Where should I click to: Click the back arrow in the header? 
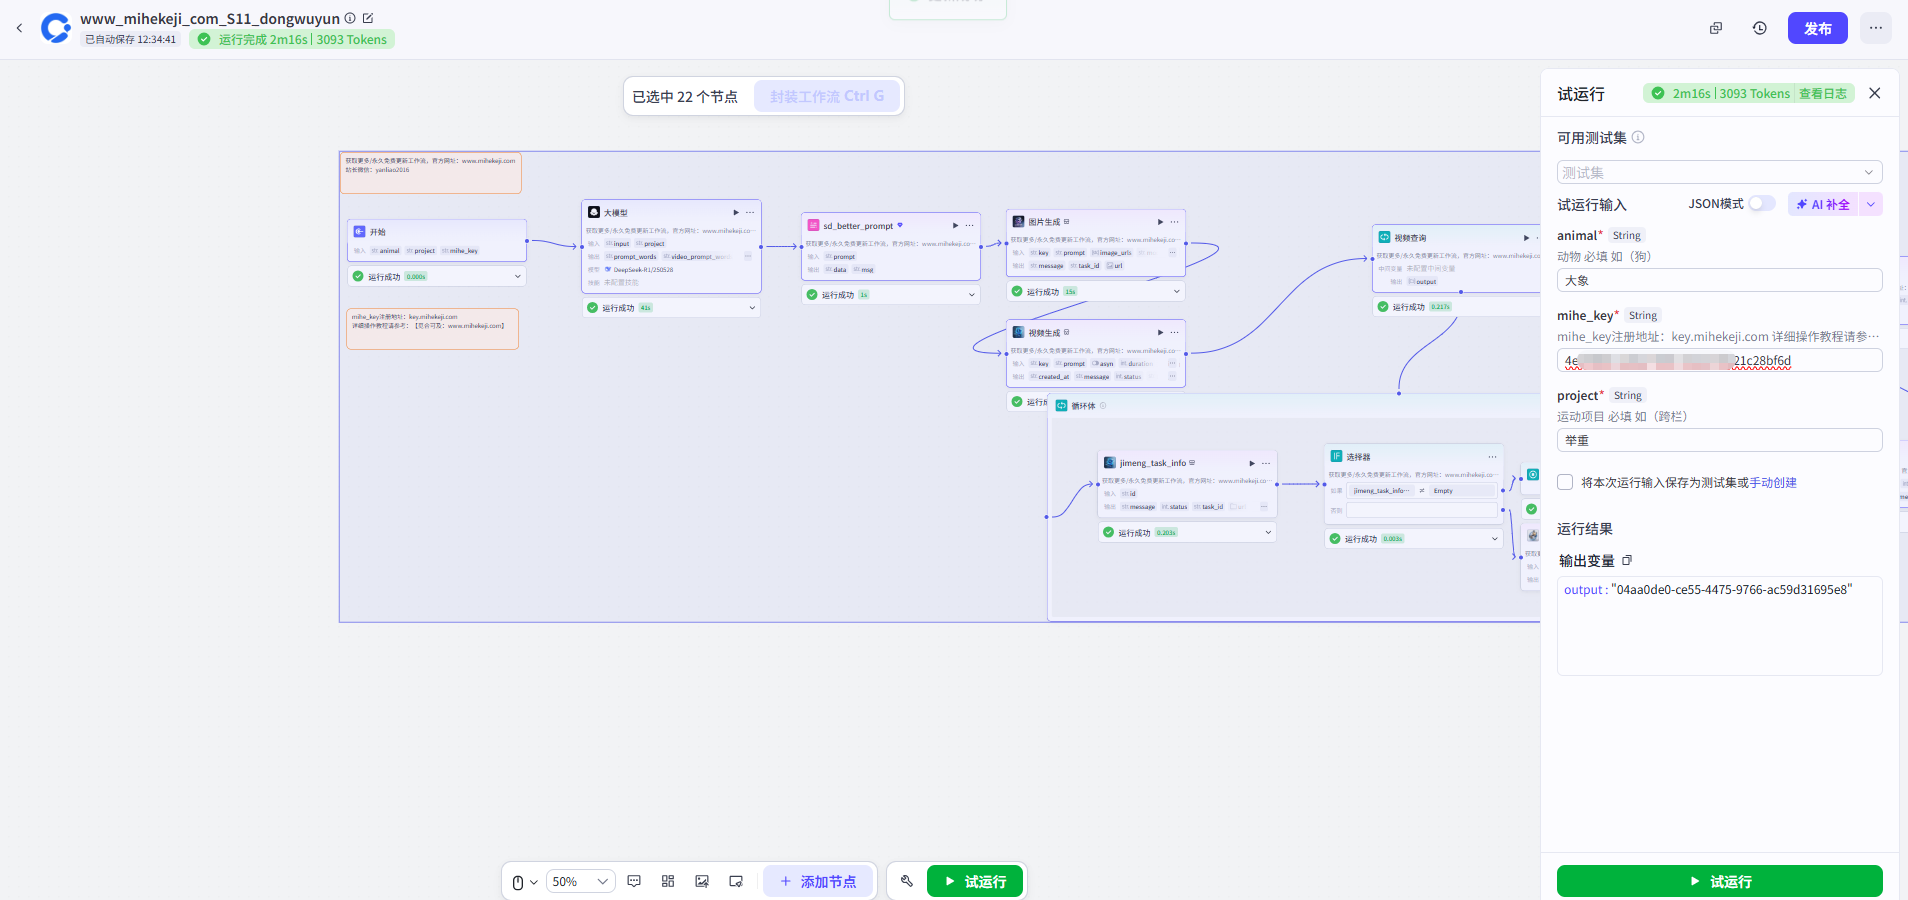click(19, 28)
